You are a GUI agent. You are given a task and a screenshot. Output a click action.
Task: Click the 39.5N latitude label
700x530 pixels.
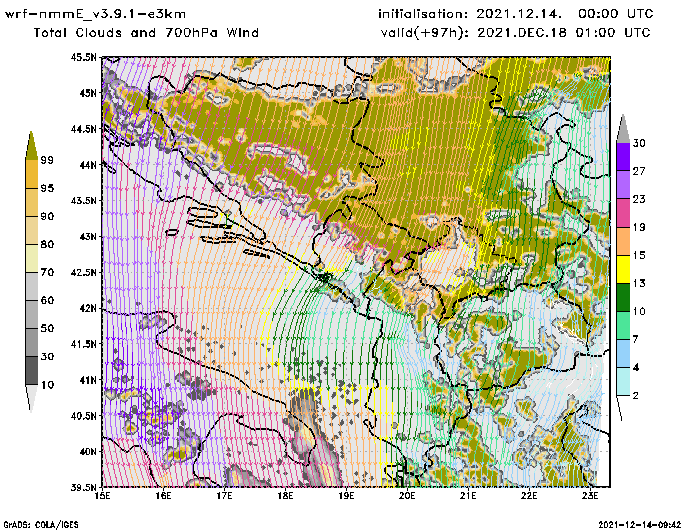point(83,487)
